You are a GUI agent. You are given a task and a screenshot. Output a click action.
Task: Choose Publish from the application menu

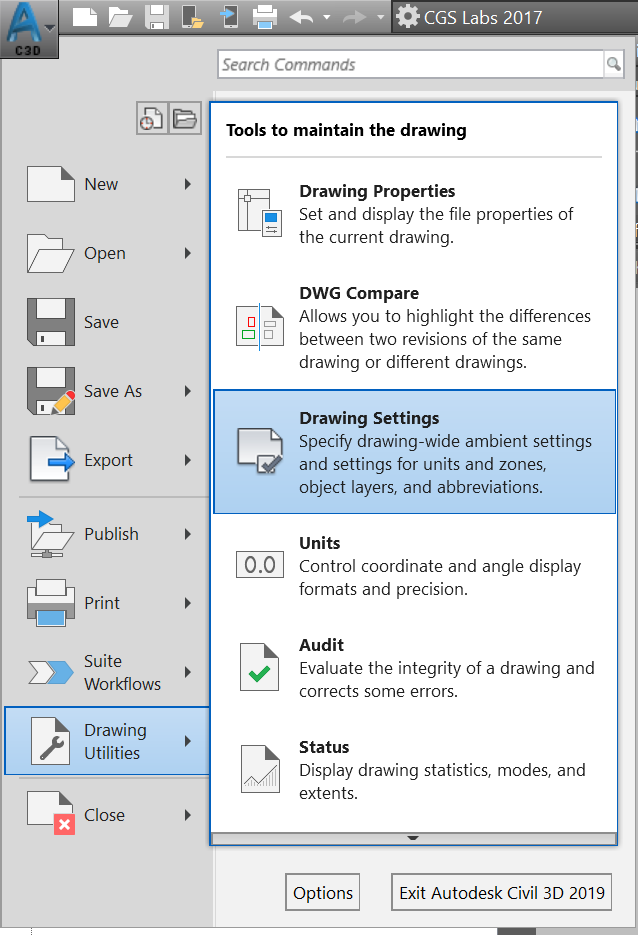[x=106, y=534]
